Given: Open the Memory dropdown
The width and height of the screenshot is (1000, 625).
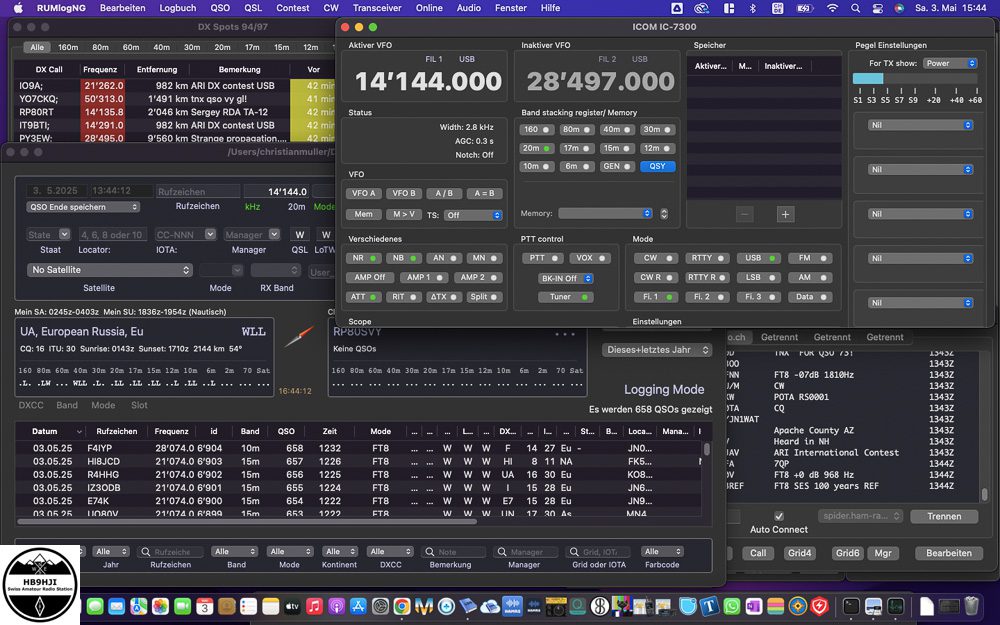Looking at the screenshot, I should pos(605,214).
